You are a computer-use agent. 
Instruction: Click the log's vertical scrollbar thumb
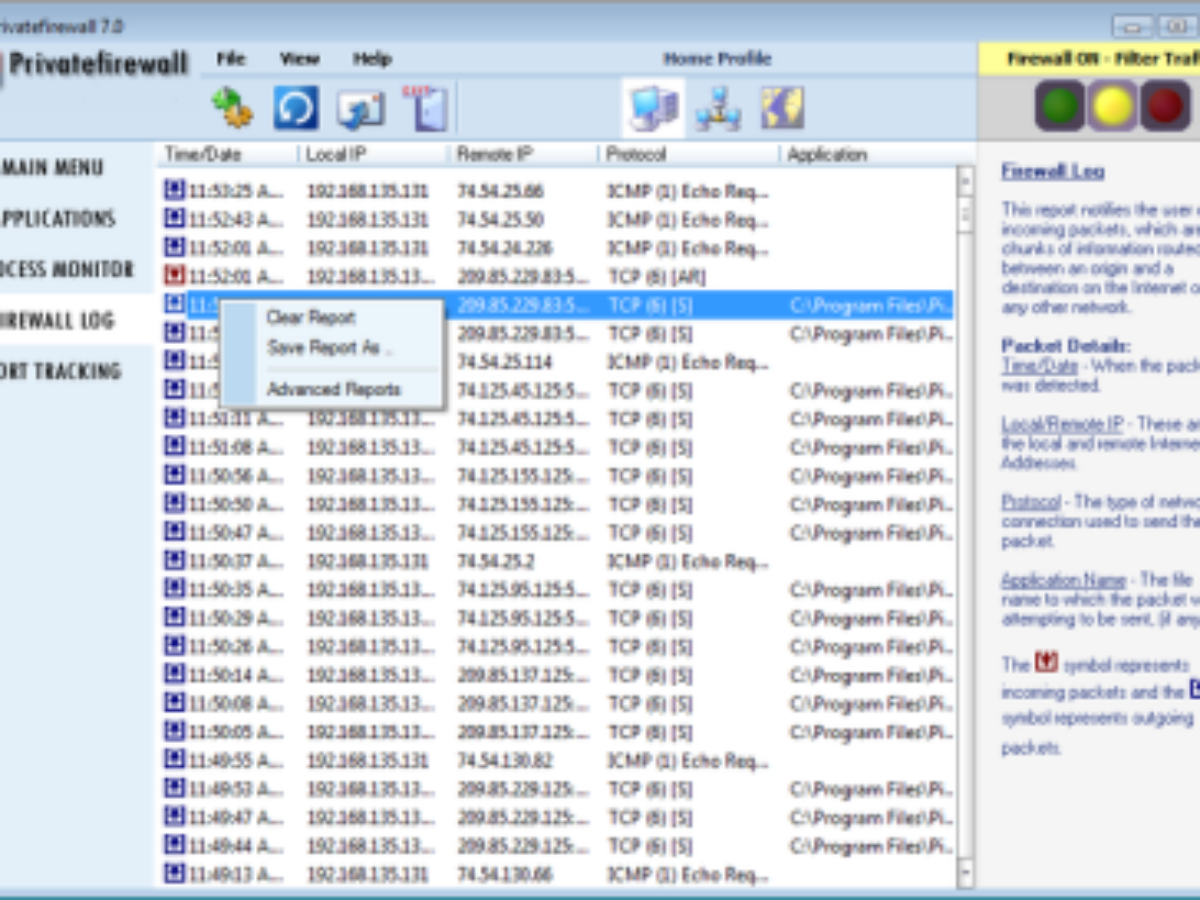[965, 213]
